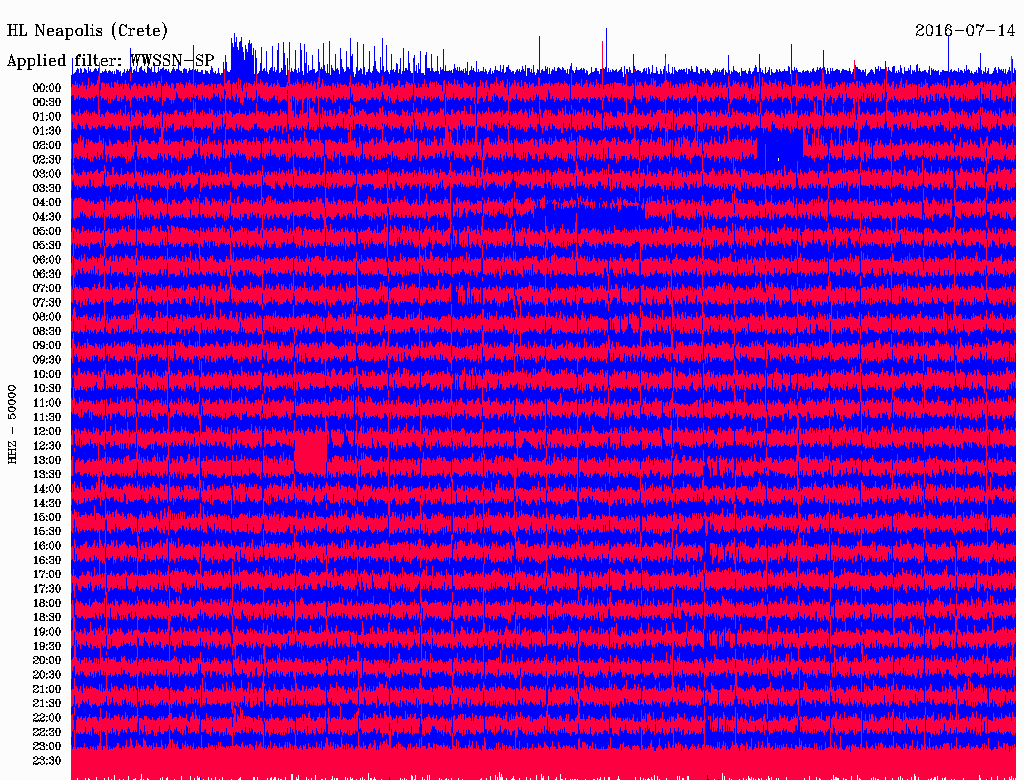Select the 21:00 time label
Screen dimensions: 1024x780
[47, 689]
